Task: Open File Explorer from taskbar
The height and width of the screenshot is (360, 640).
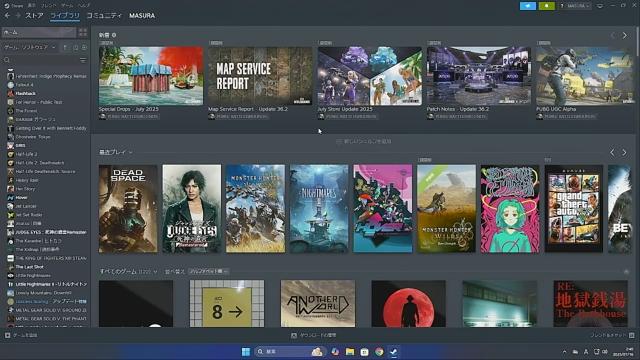Action: (350, 351)
